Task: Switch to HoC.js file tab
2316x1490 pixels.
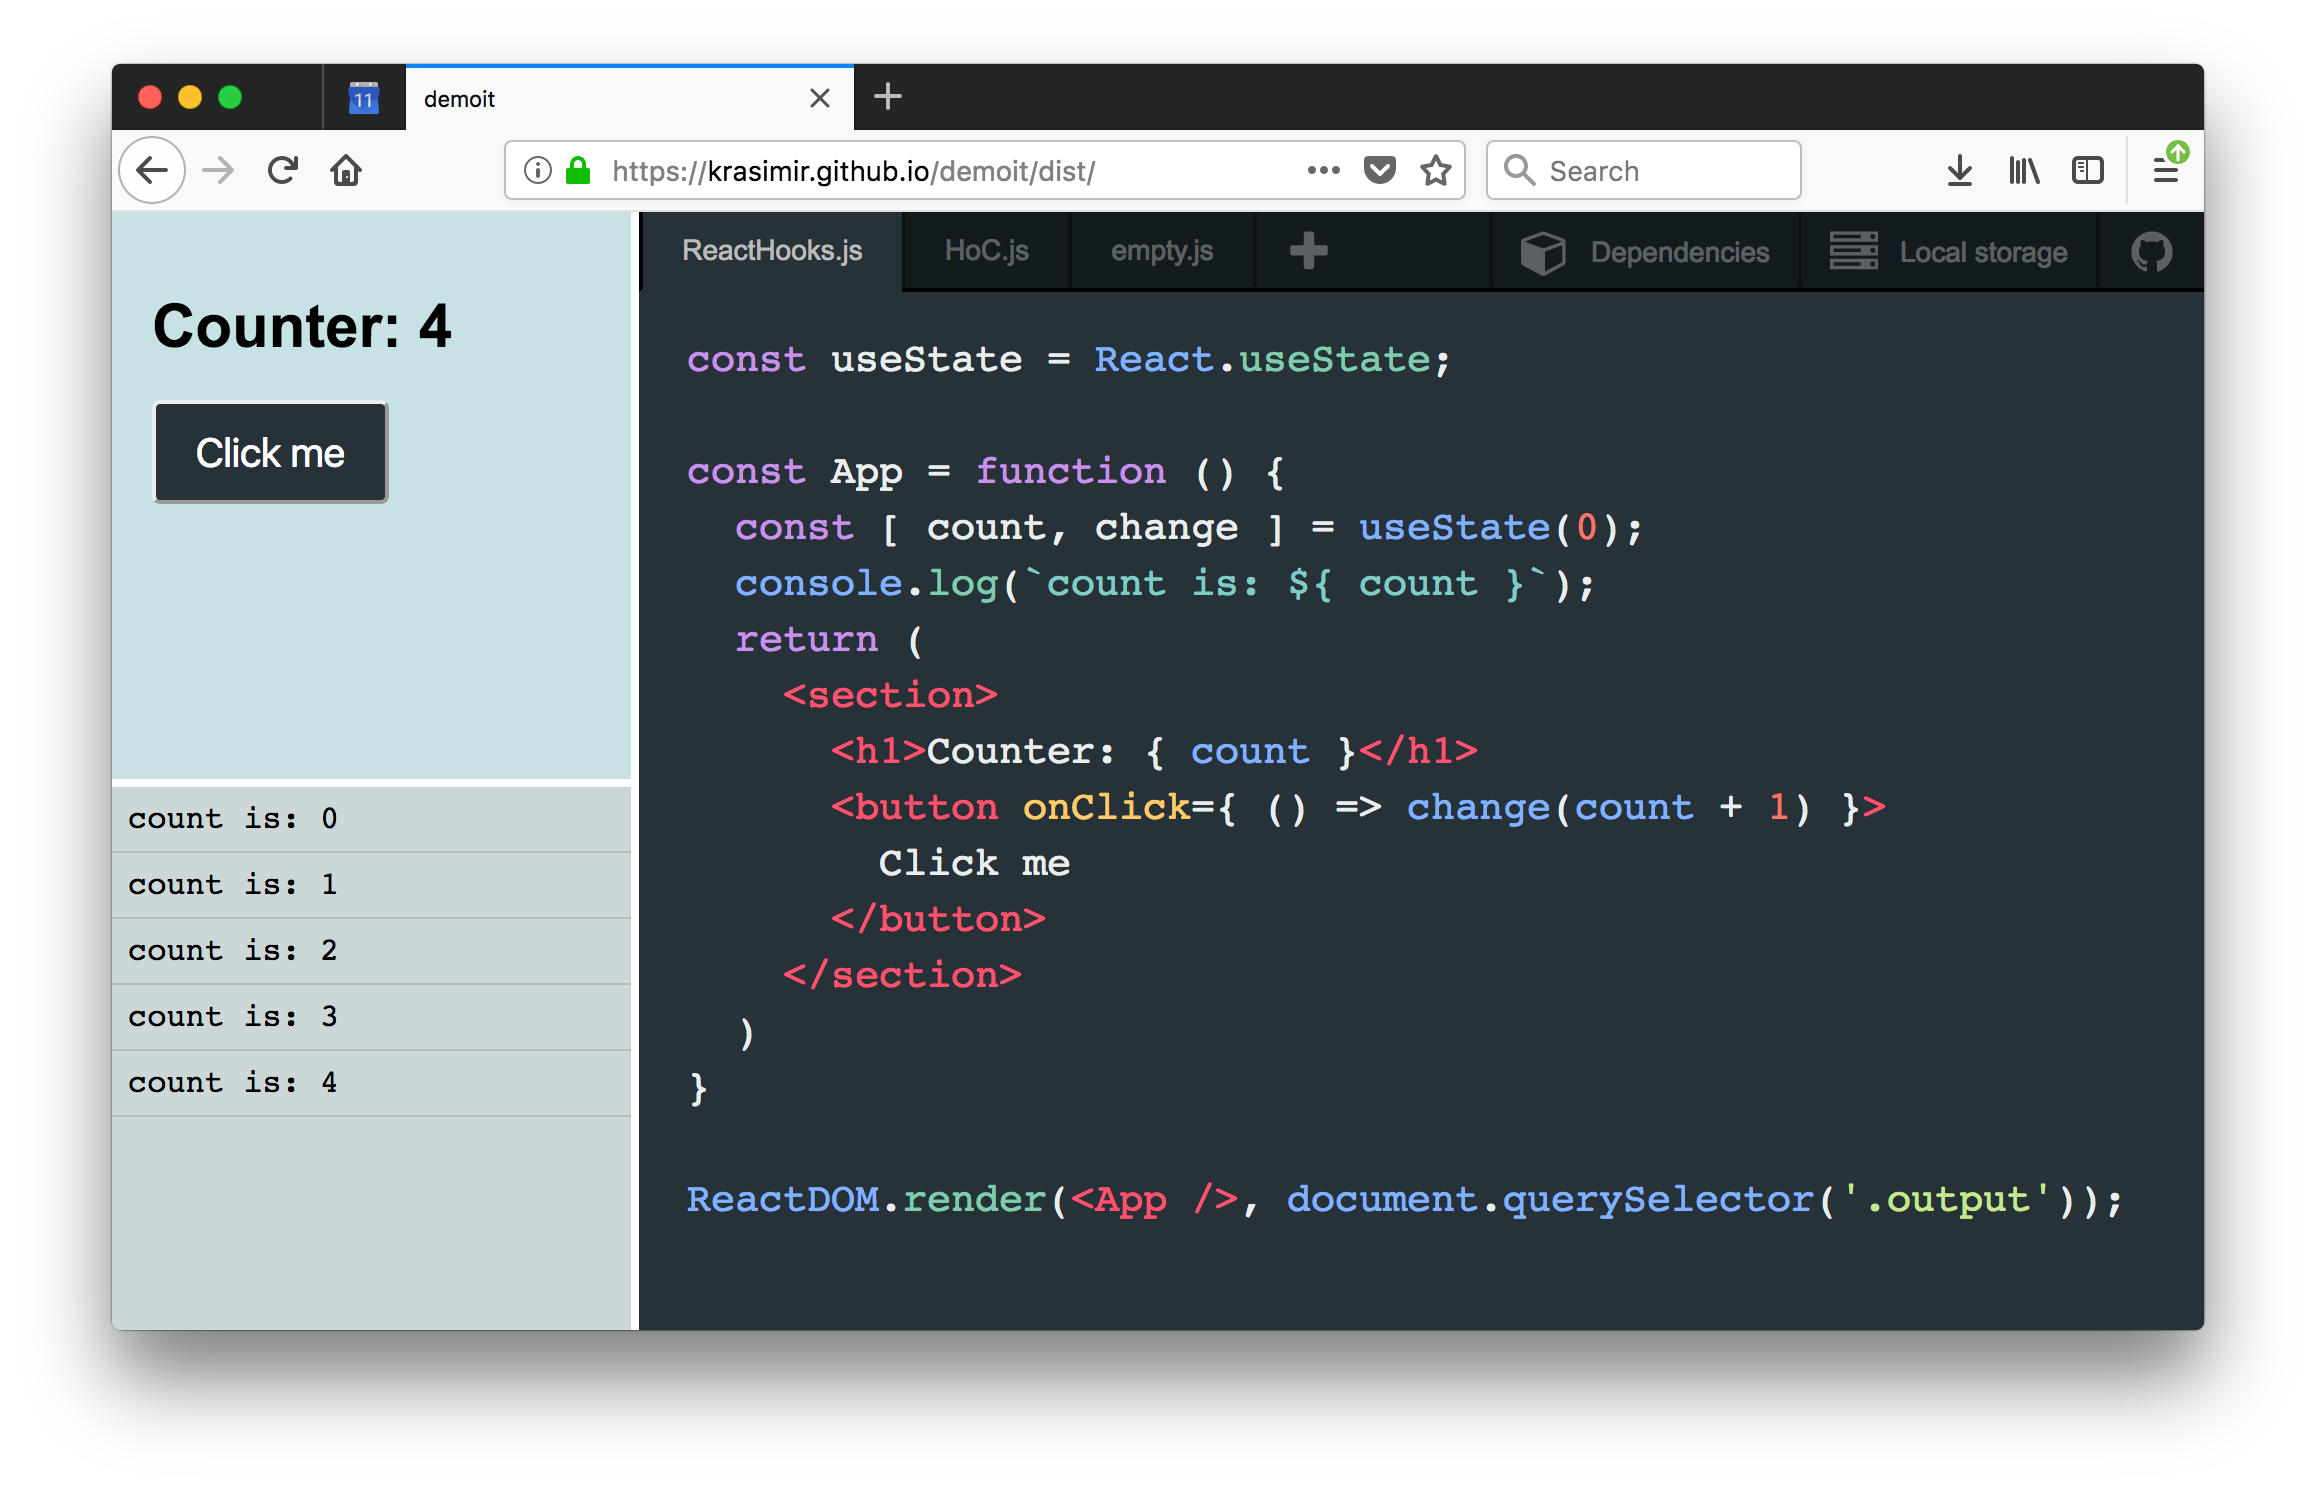Action: point(986,251)
